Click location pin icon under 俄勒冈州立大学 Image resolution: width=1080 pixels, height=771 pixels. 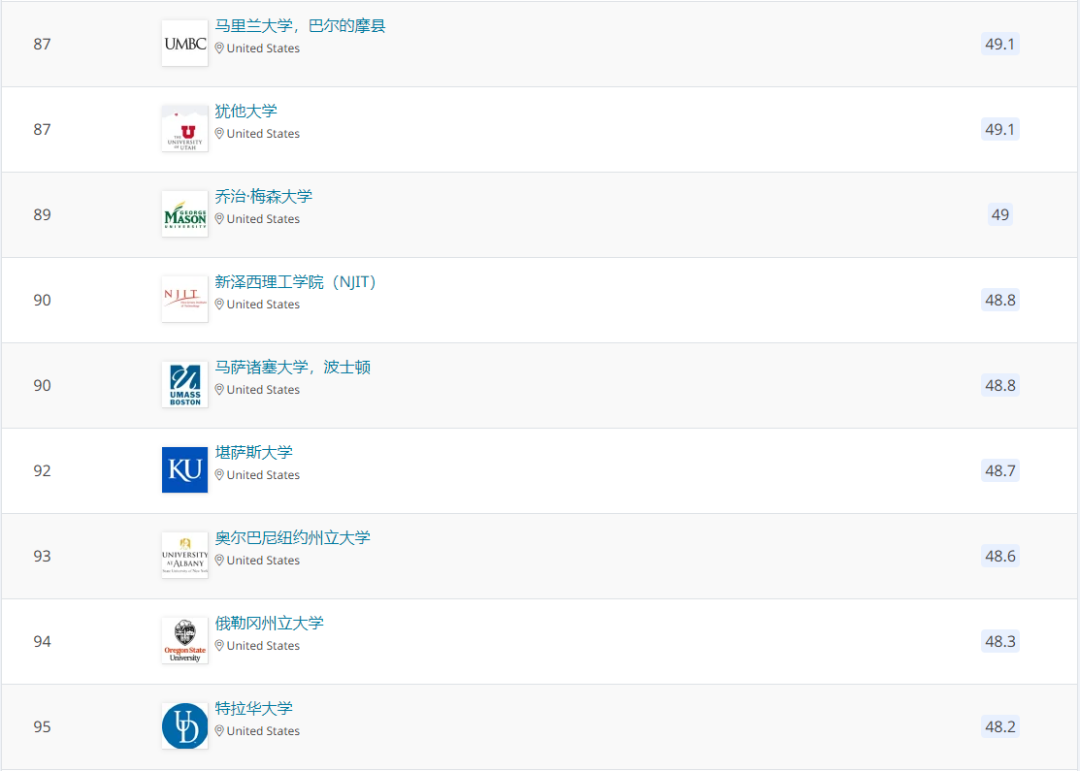point(219,646)
